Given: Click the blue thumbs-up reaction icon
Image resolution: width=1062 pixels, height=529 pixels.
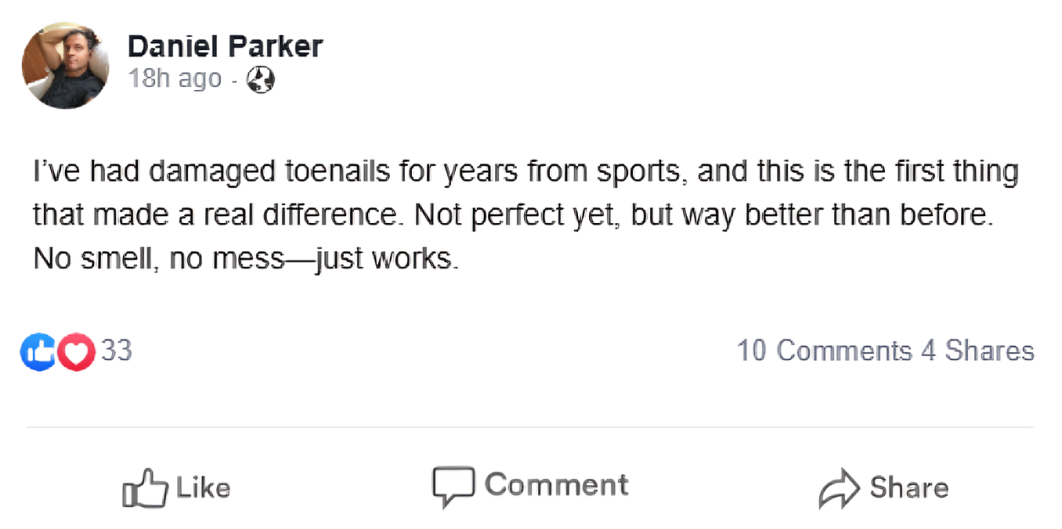Looking at the screenshot, I should 39,351.
